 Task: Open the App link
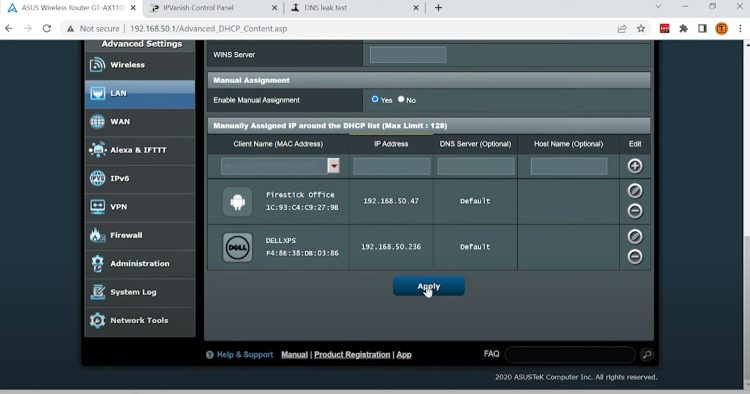click(x=404, y=354)
